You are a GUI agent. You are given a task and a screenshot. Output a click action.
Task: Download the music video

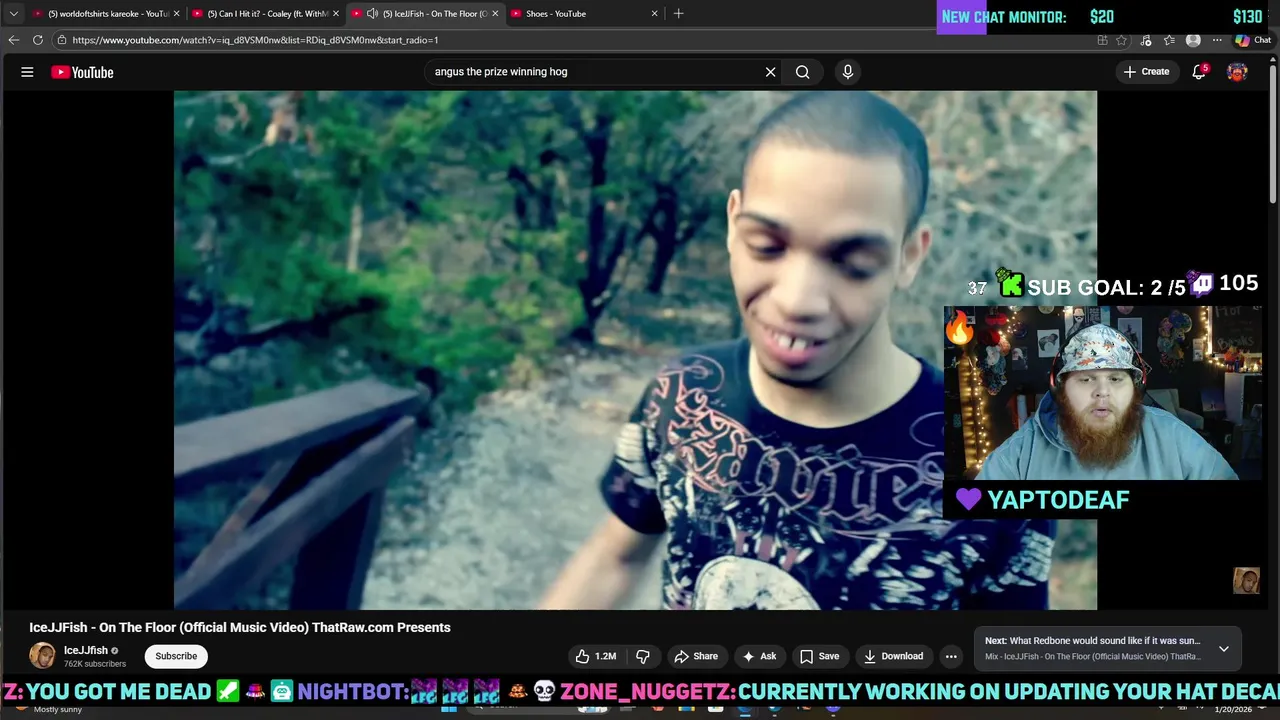click(893, 656)
